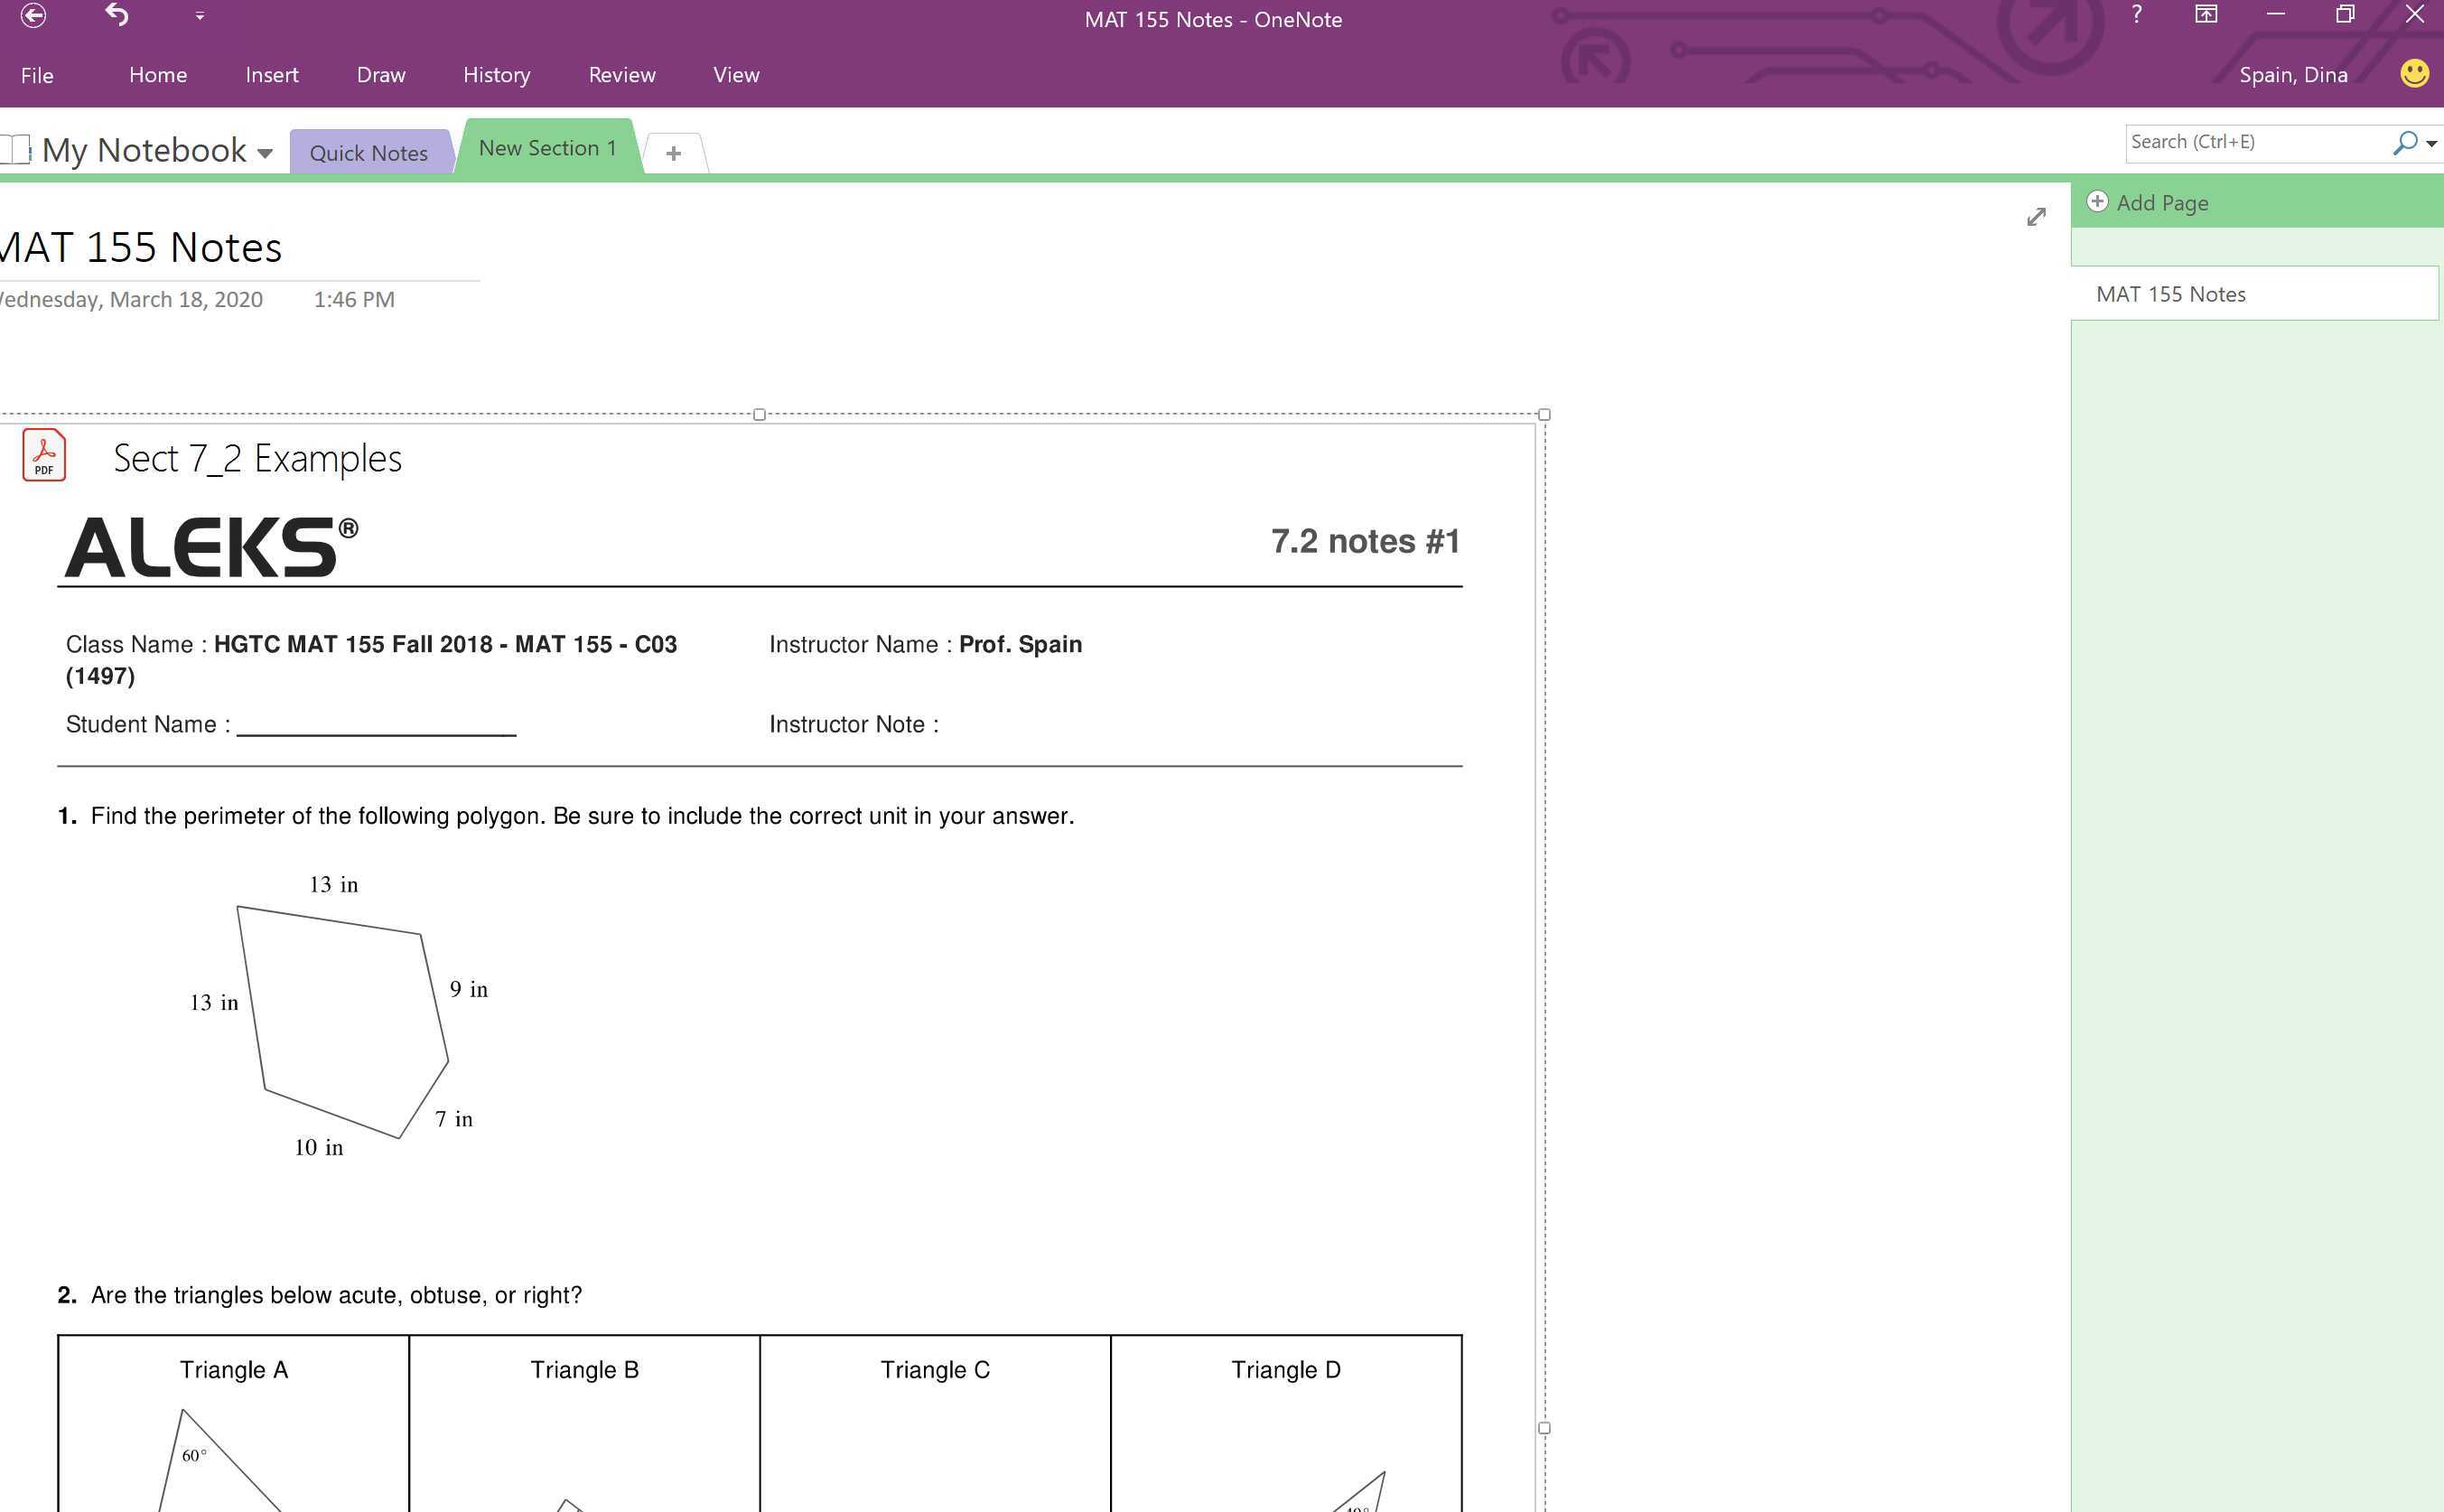Click the smiley feedback icon
This screenshot has width=2444, height=1512.
tap(2414, 74)
